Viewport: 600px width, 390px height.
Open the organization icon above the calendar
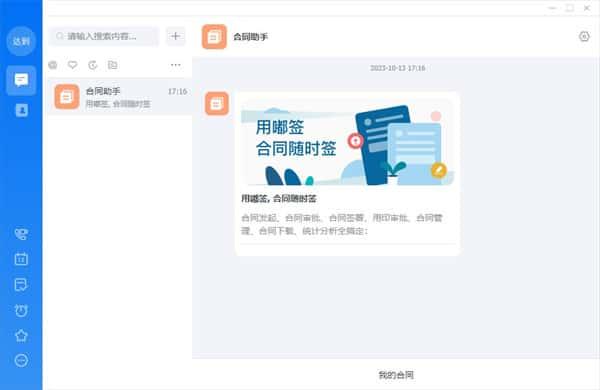[x=21, y=234]
